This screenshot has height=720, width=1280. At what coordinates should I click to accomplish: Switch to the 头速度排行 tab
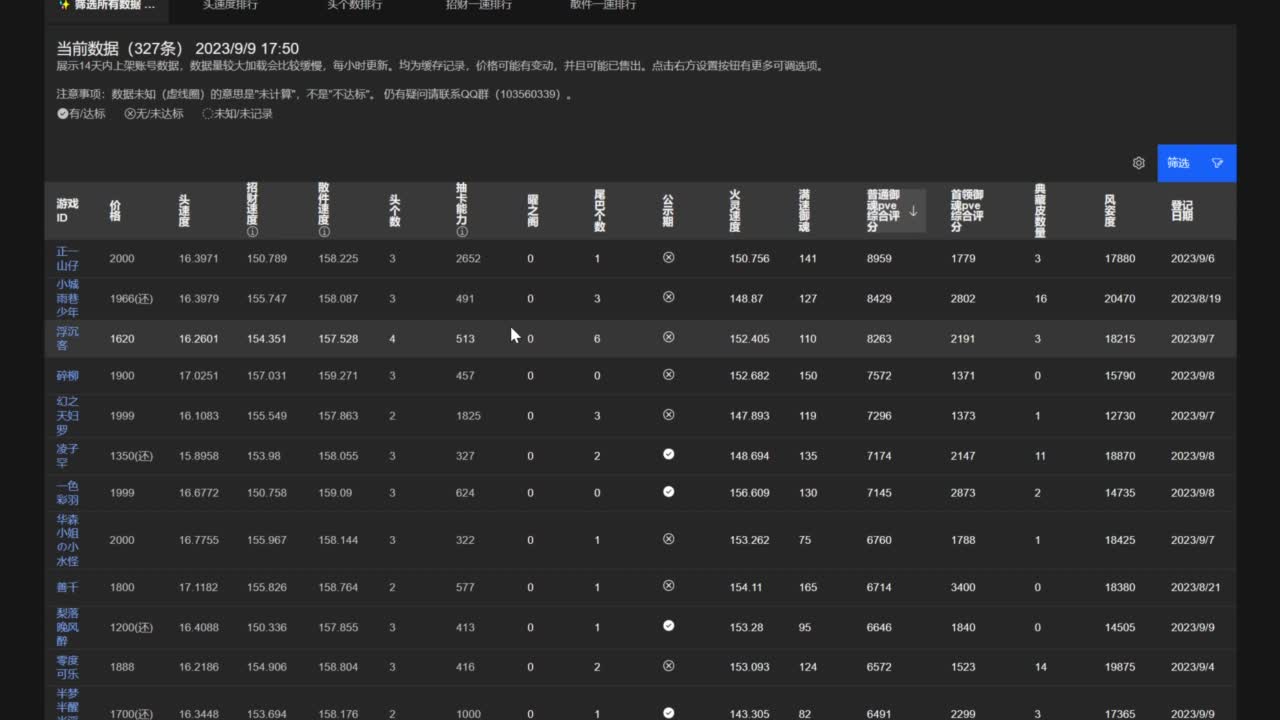click(230, 5)
